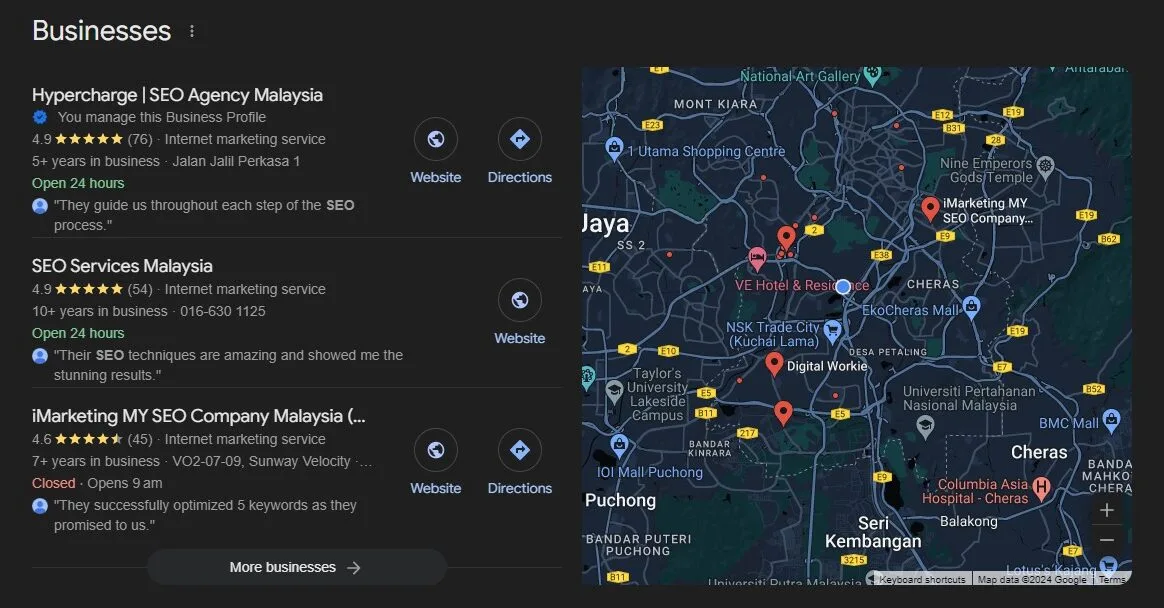The height and width of the screenshot is (608, 1164).
Task: Open Keyboard shortcuts on map
Action: click(922, 579)
